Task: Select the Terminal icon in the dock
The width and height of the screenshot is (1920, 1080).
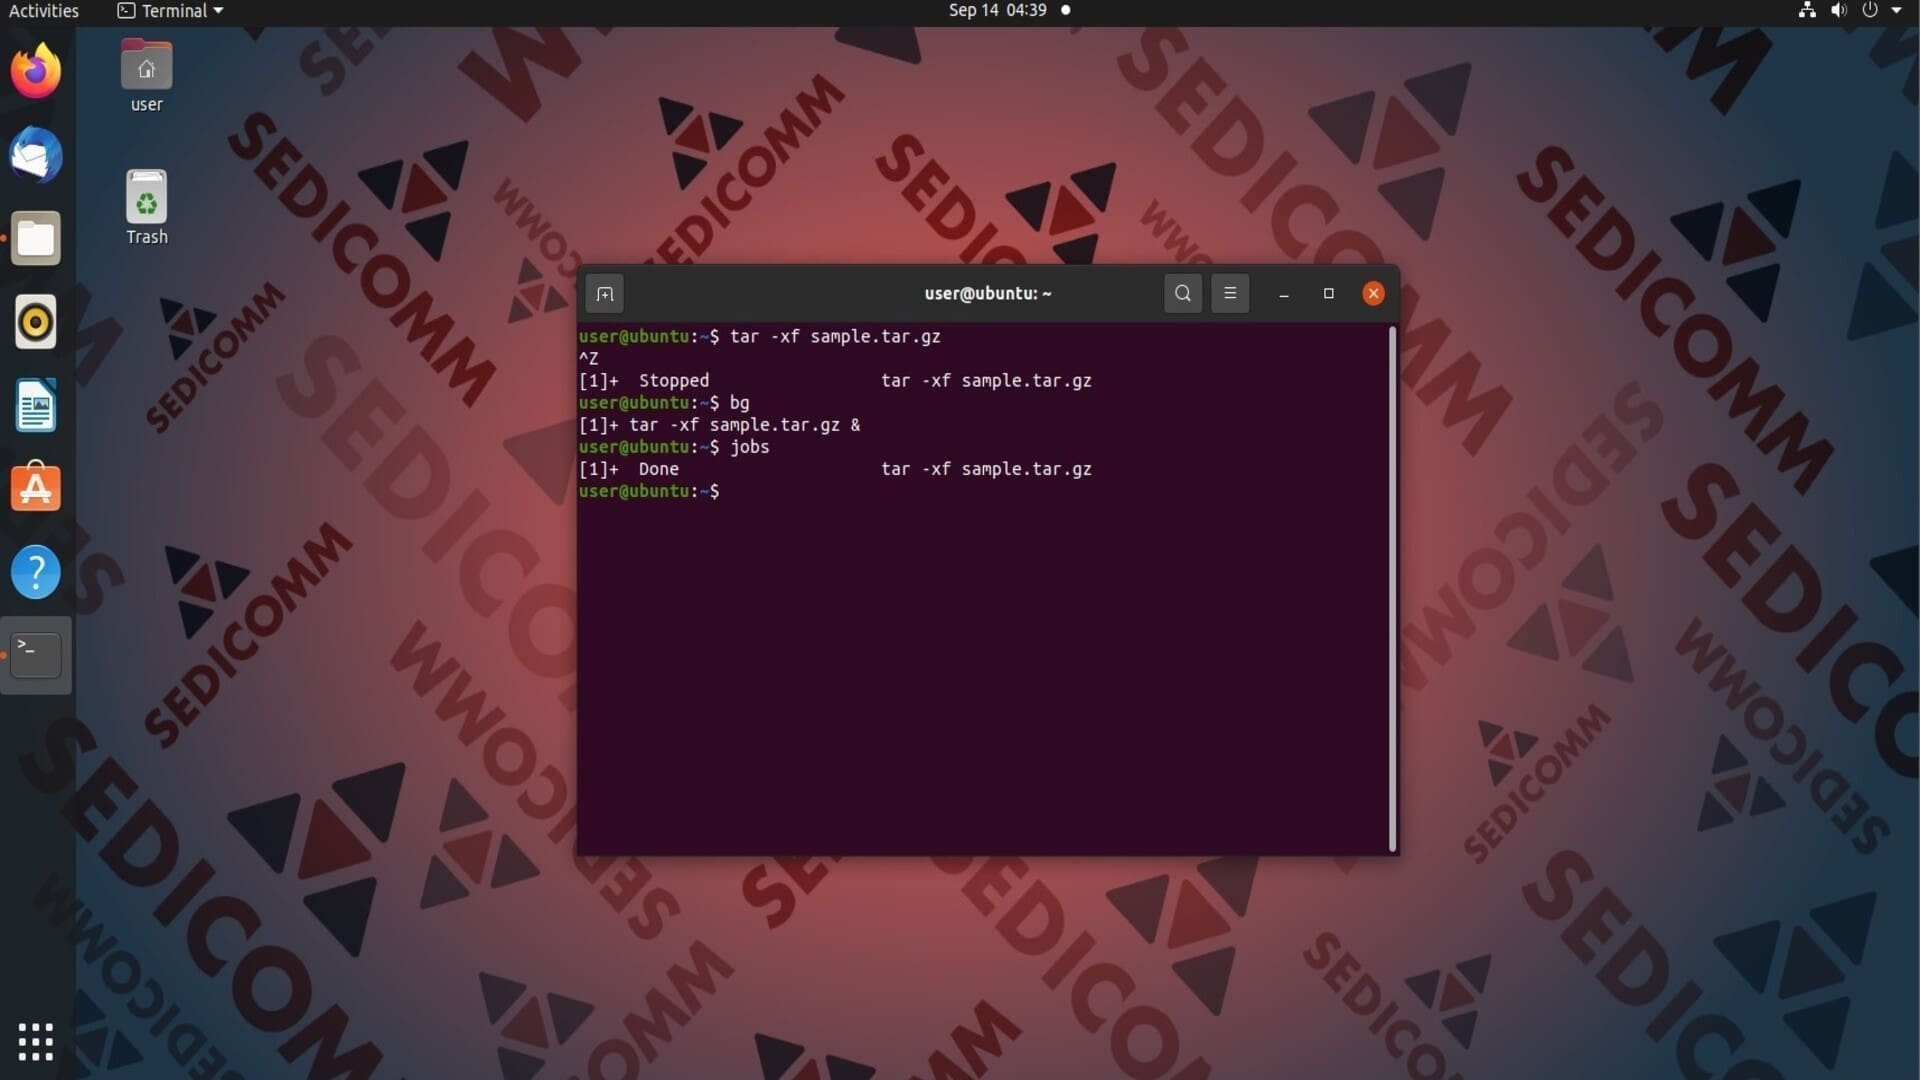Action: 36,655
